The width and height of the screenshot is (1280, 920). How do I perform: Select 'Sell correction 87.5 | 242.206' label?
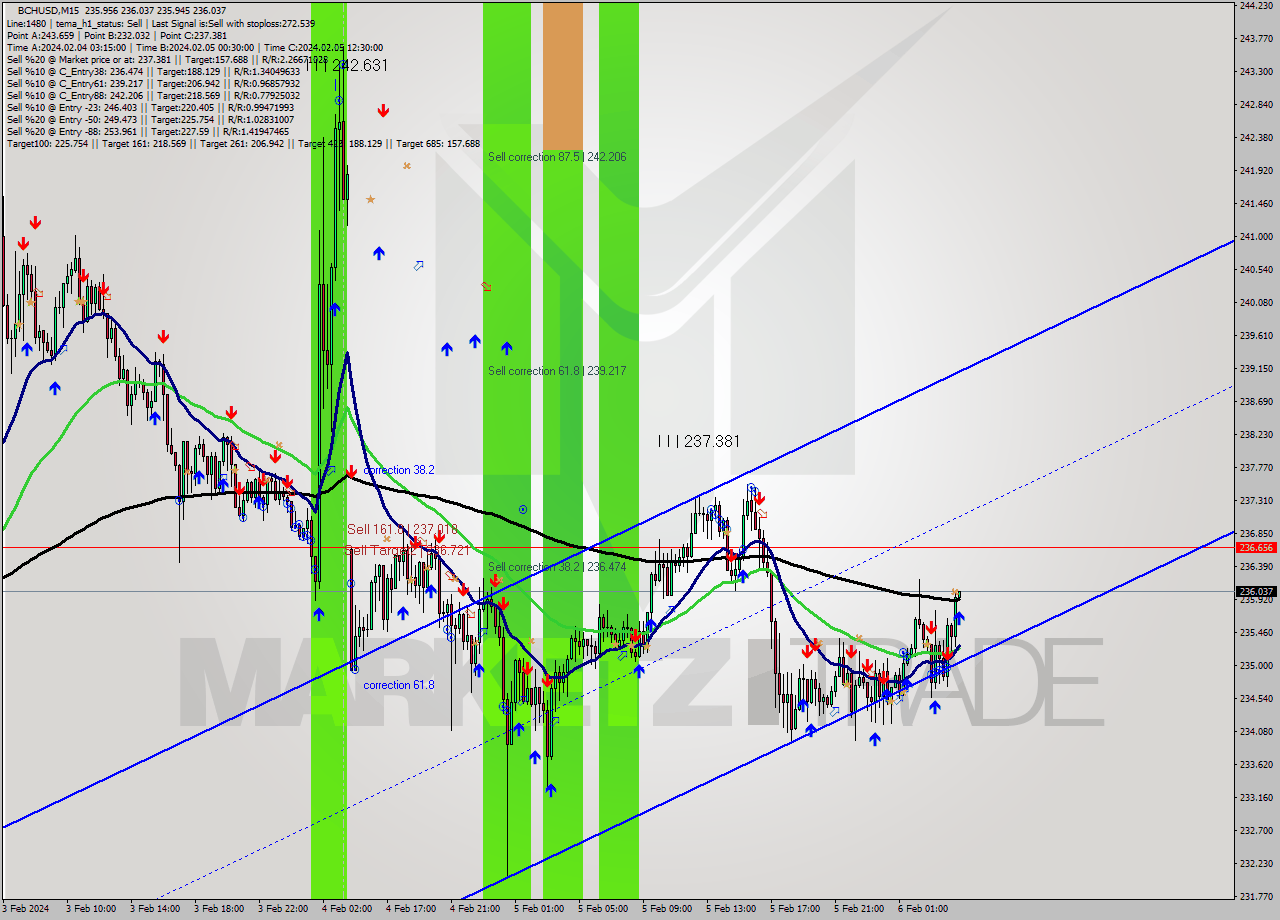click(x=557, y=157)
